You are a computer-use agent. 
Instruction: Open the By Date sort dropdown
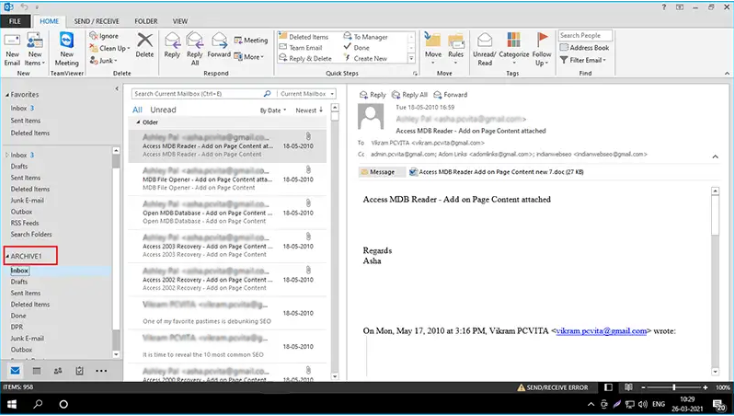point(273,110)
